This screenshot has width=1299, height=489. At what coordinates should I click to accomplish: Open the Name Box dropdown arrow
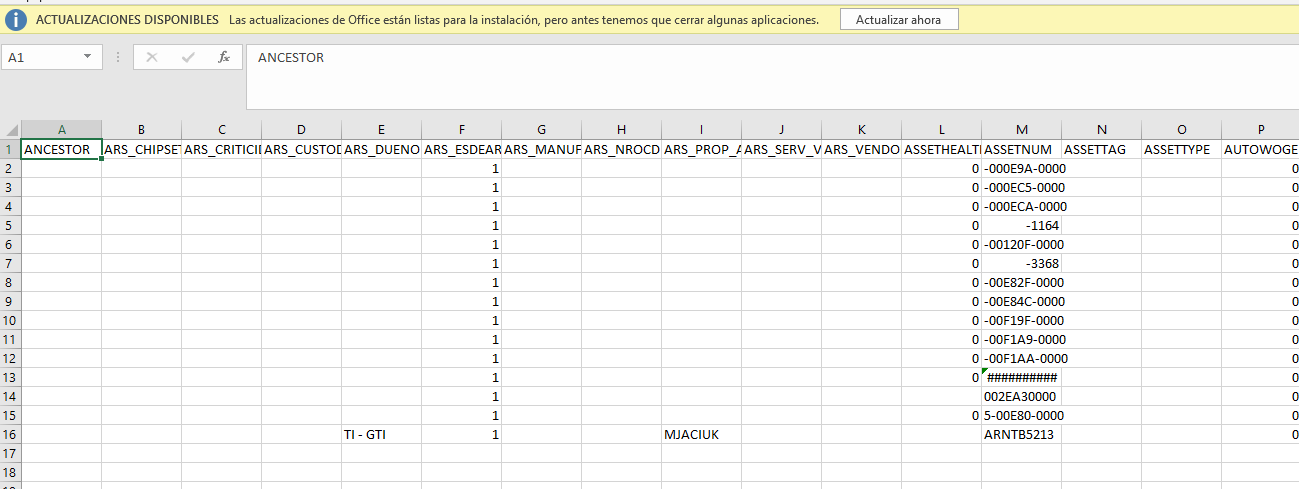click(88, 58)
